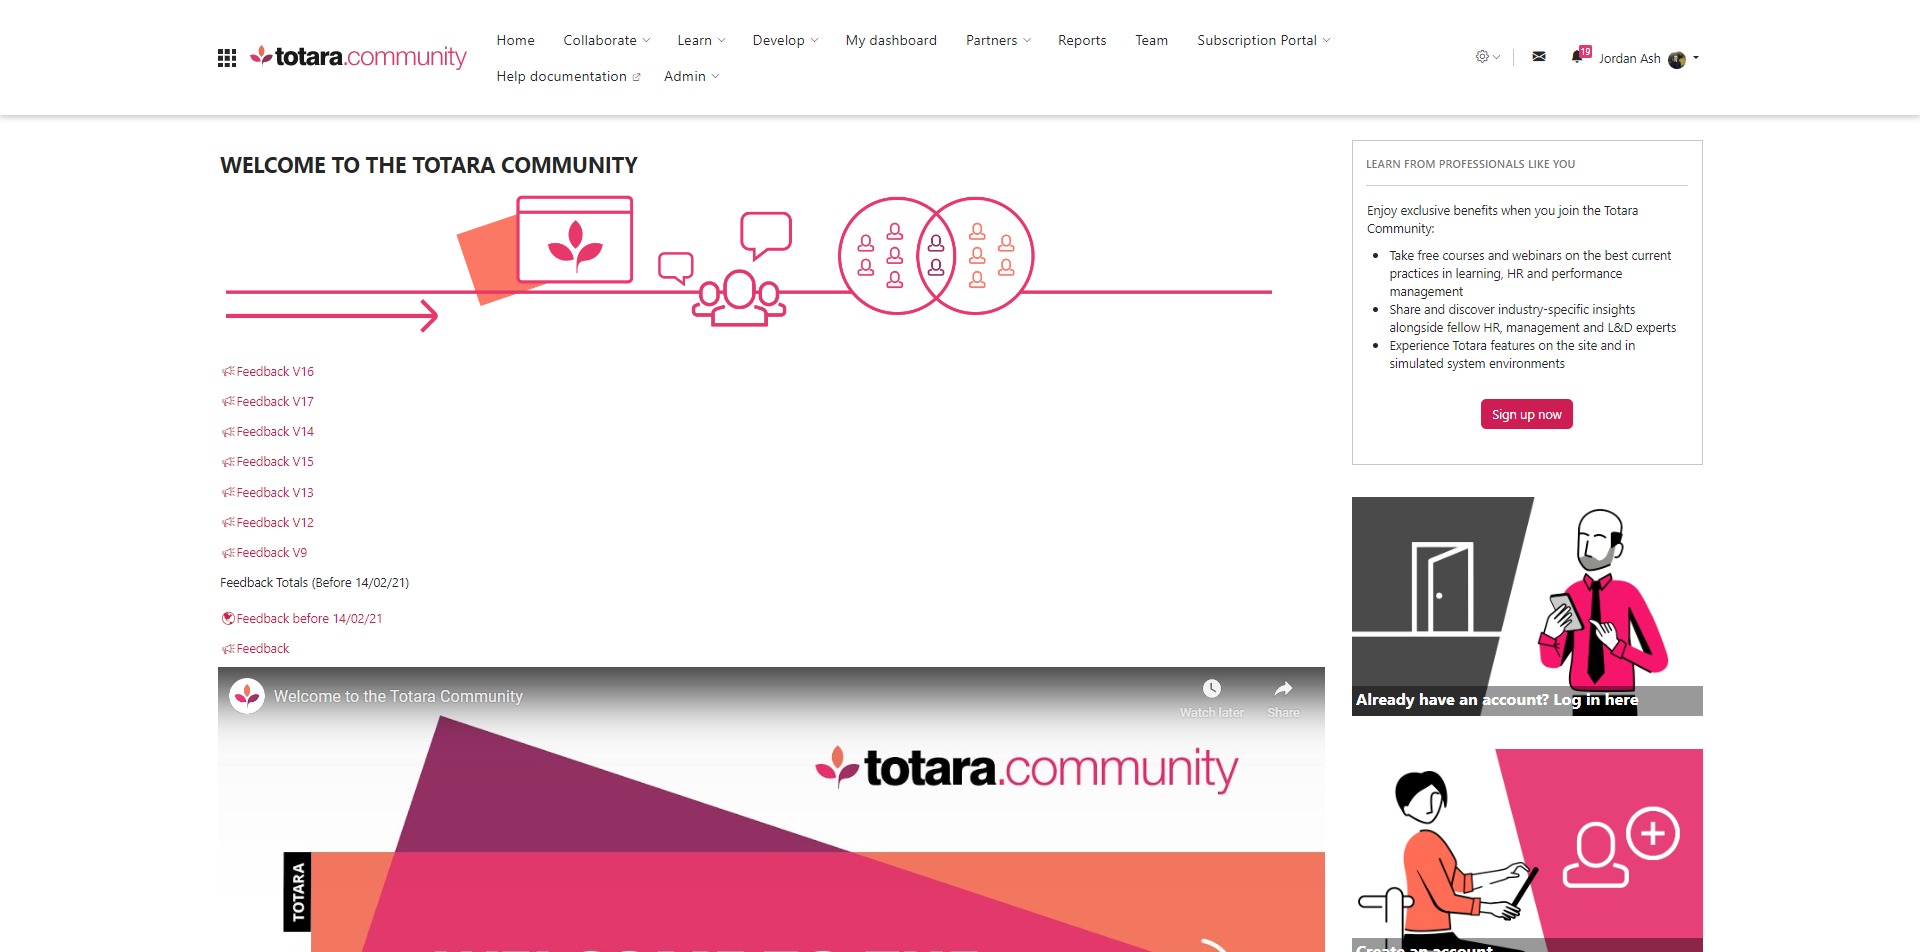The image size is (1920, 952).
Task: Open the grid apps menu icon
Action: pos(227,58)
